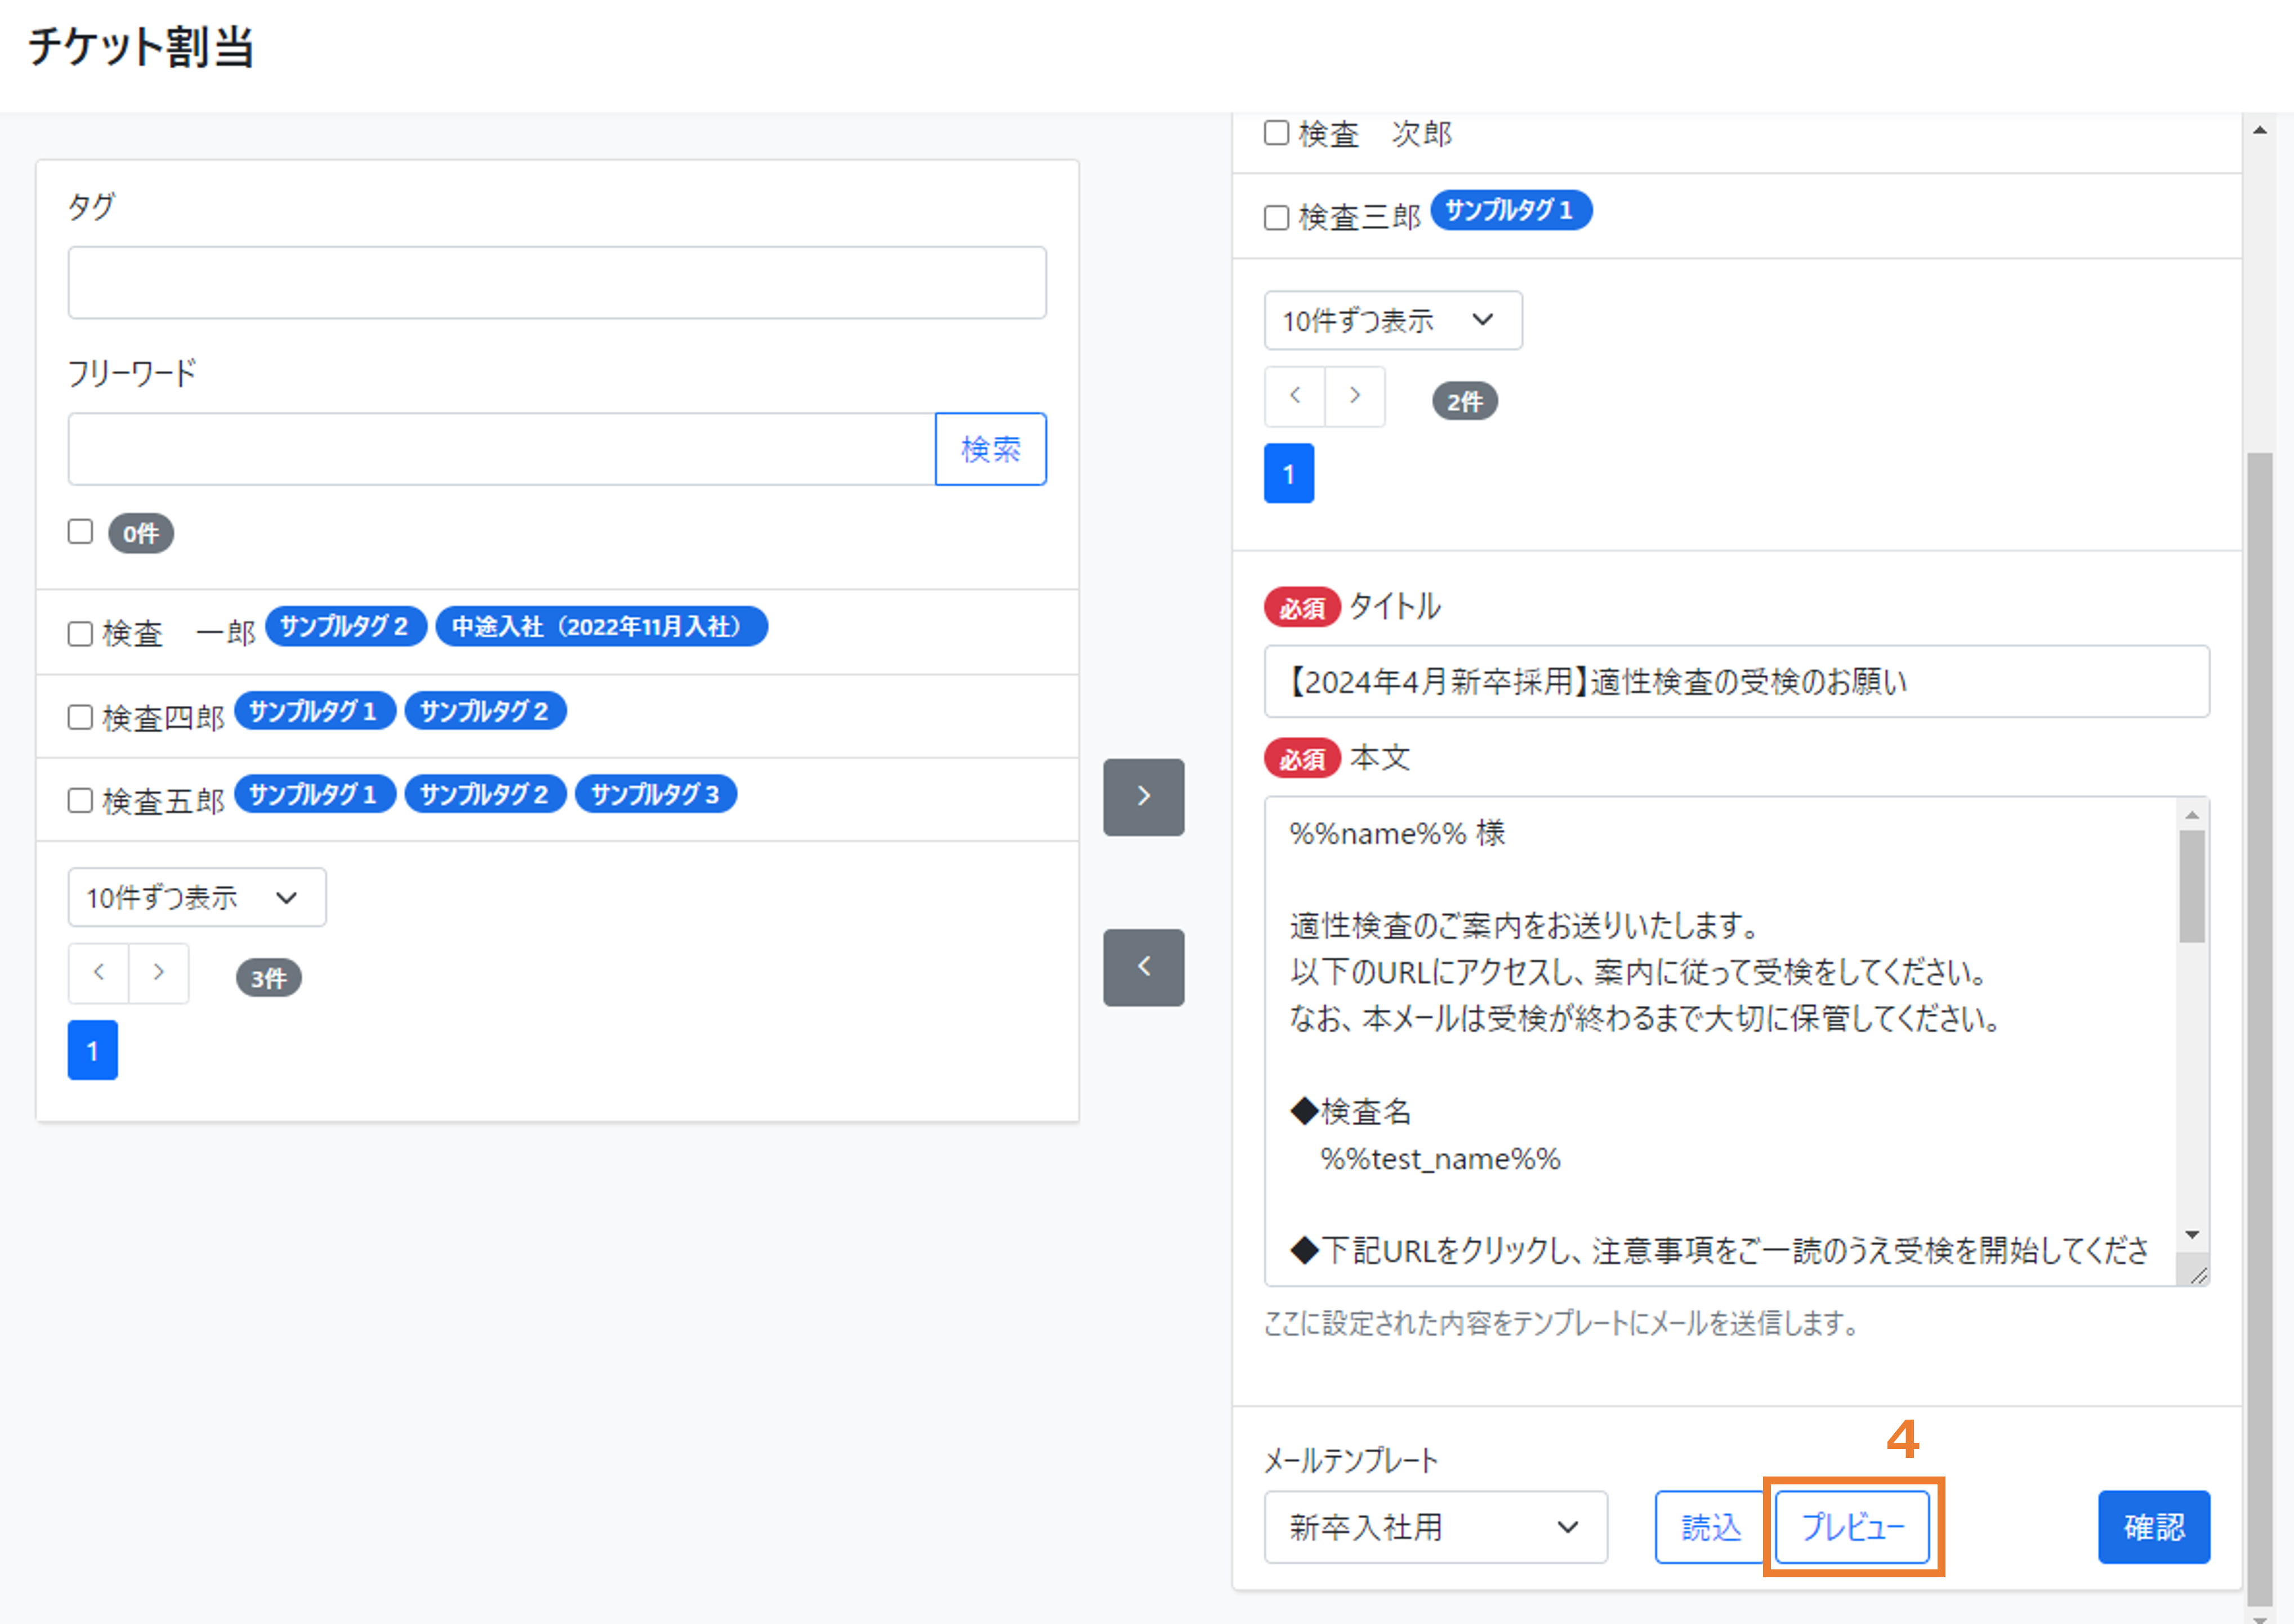The height and width of the screenshot is (1624, 2294).
Task: Move selected examinees right with the arrow button
Action: point(1143,796)
